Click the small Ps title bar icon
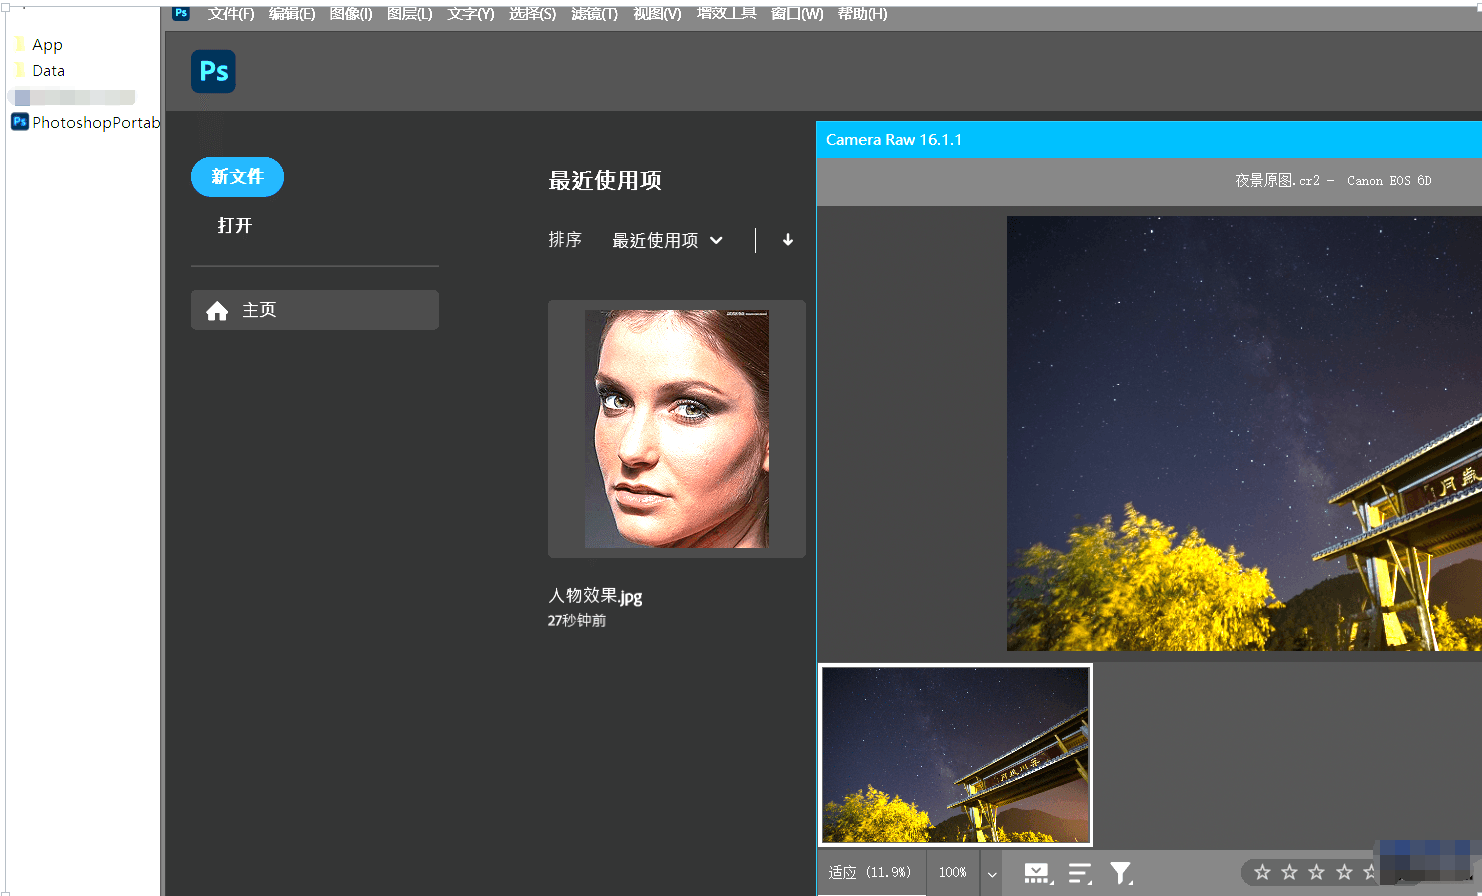 [181, 13]
